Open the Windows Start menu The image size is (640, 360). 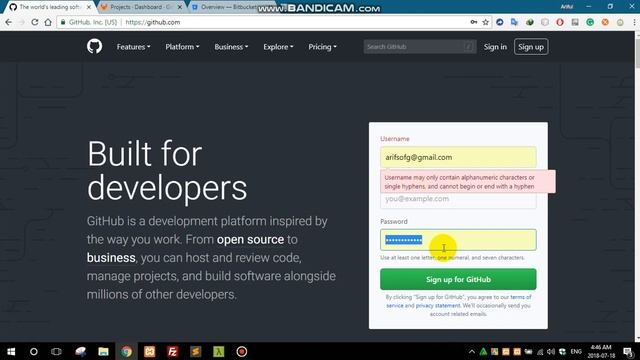tap(11, 351)
